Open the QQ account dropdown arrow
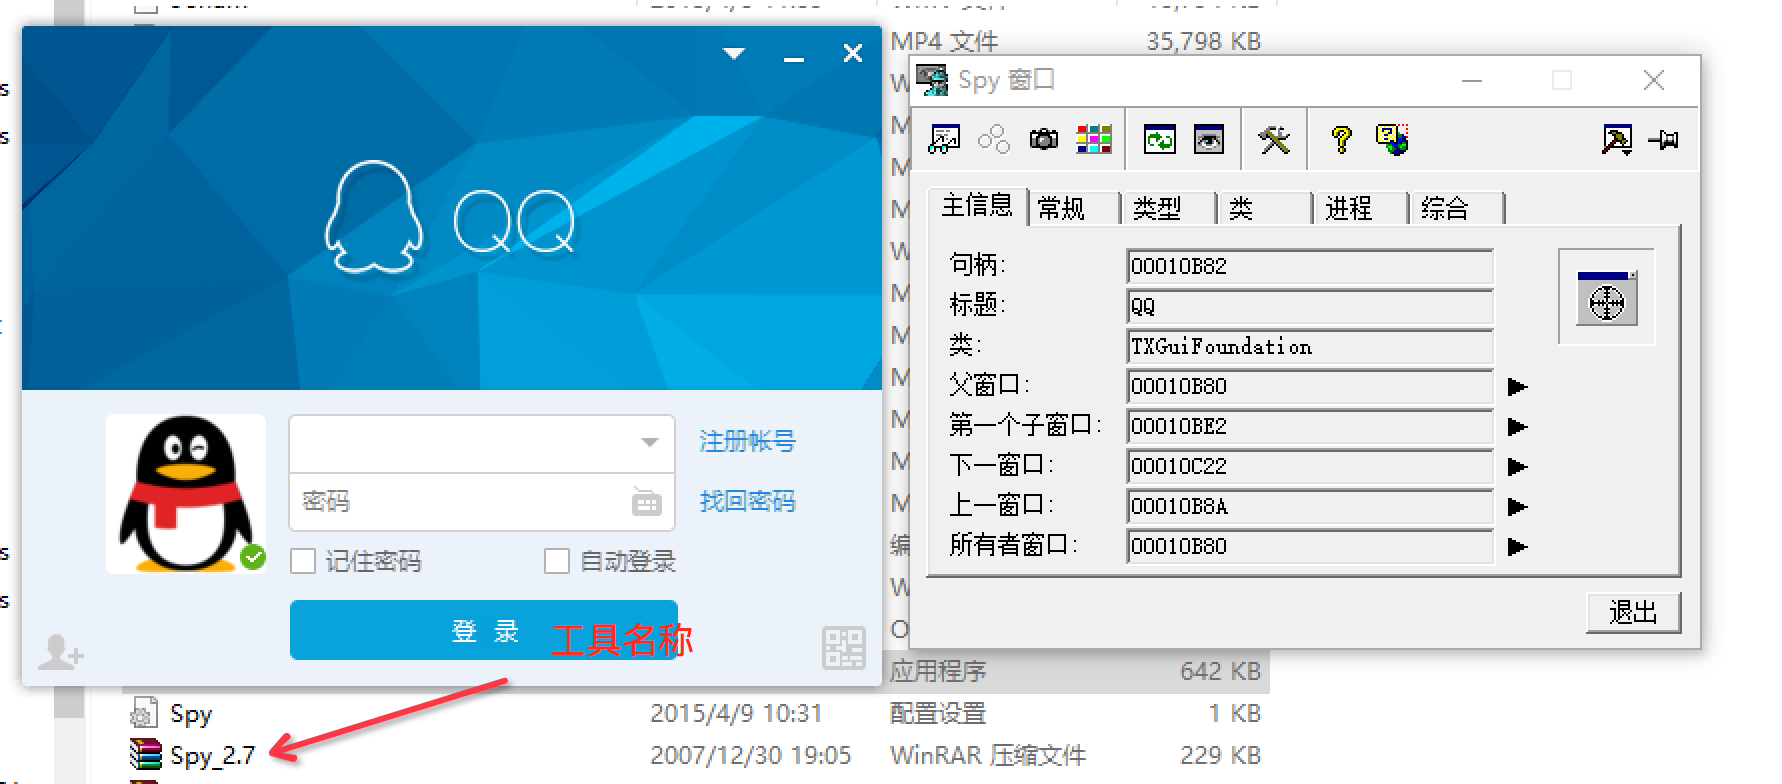This screenshot has height=784, width=1782. click(x=650, y=442)
